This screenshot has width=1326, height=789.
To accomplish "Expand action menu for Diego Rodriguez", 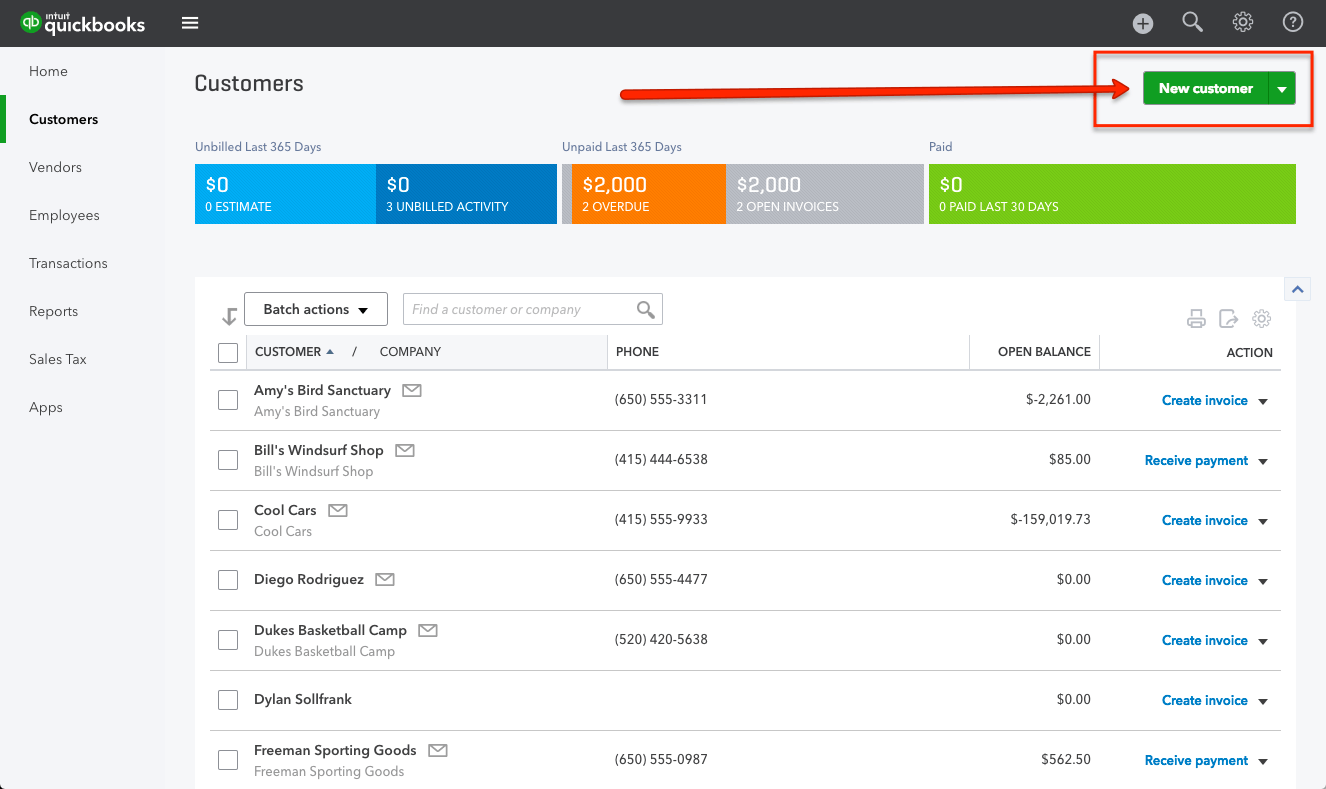I will click(1263, 581).
